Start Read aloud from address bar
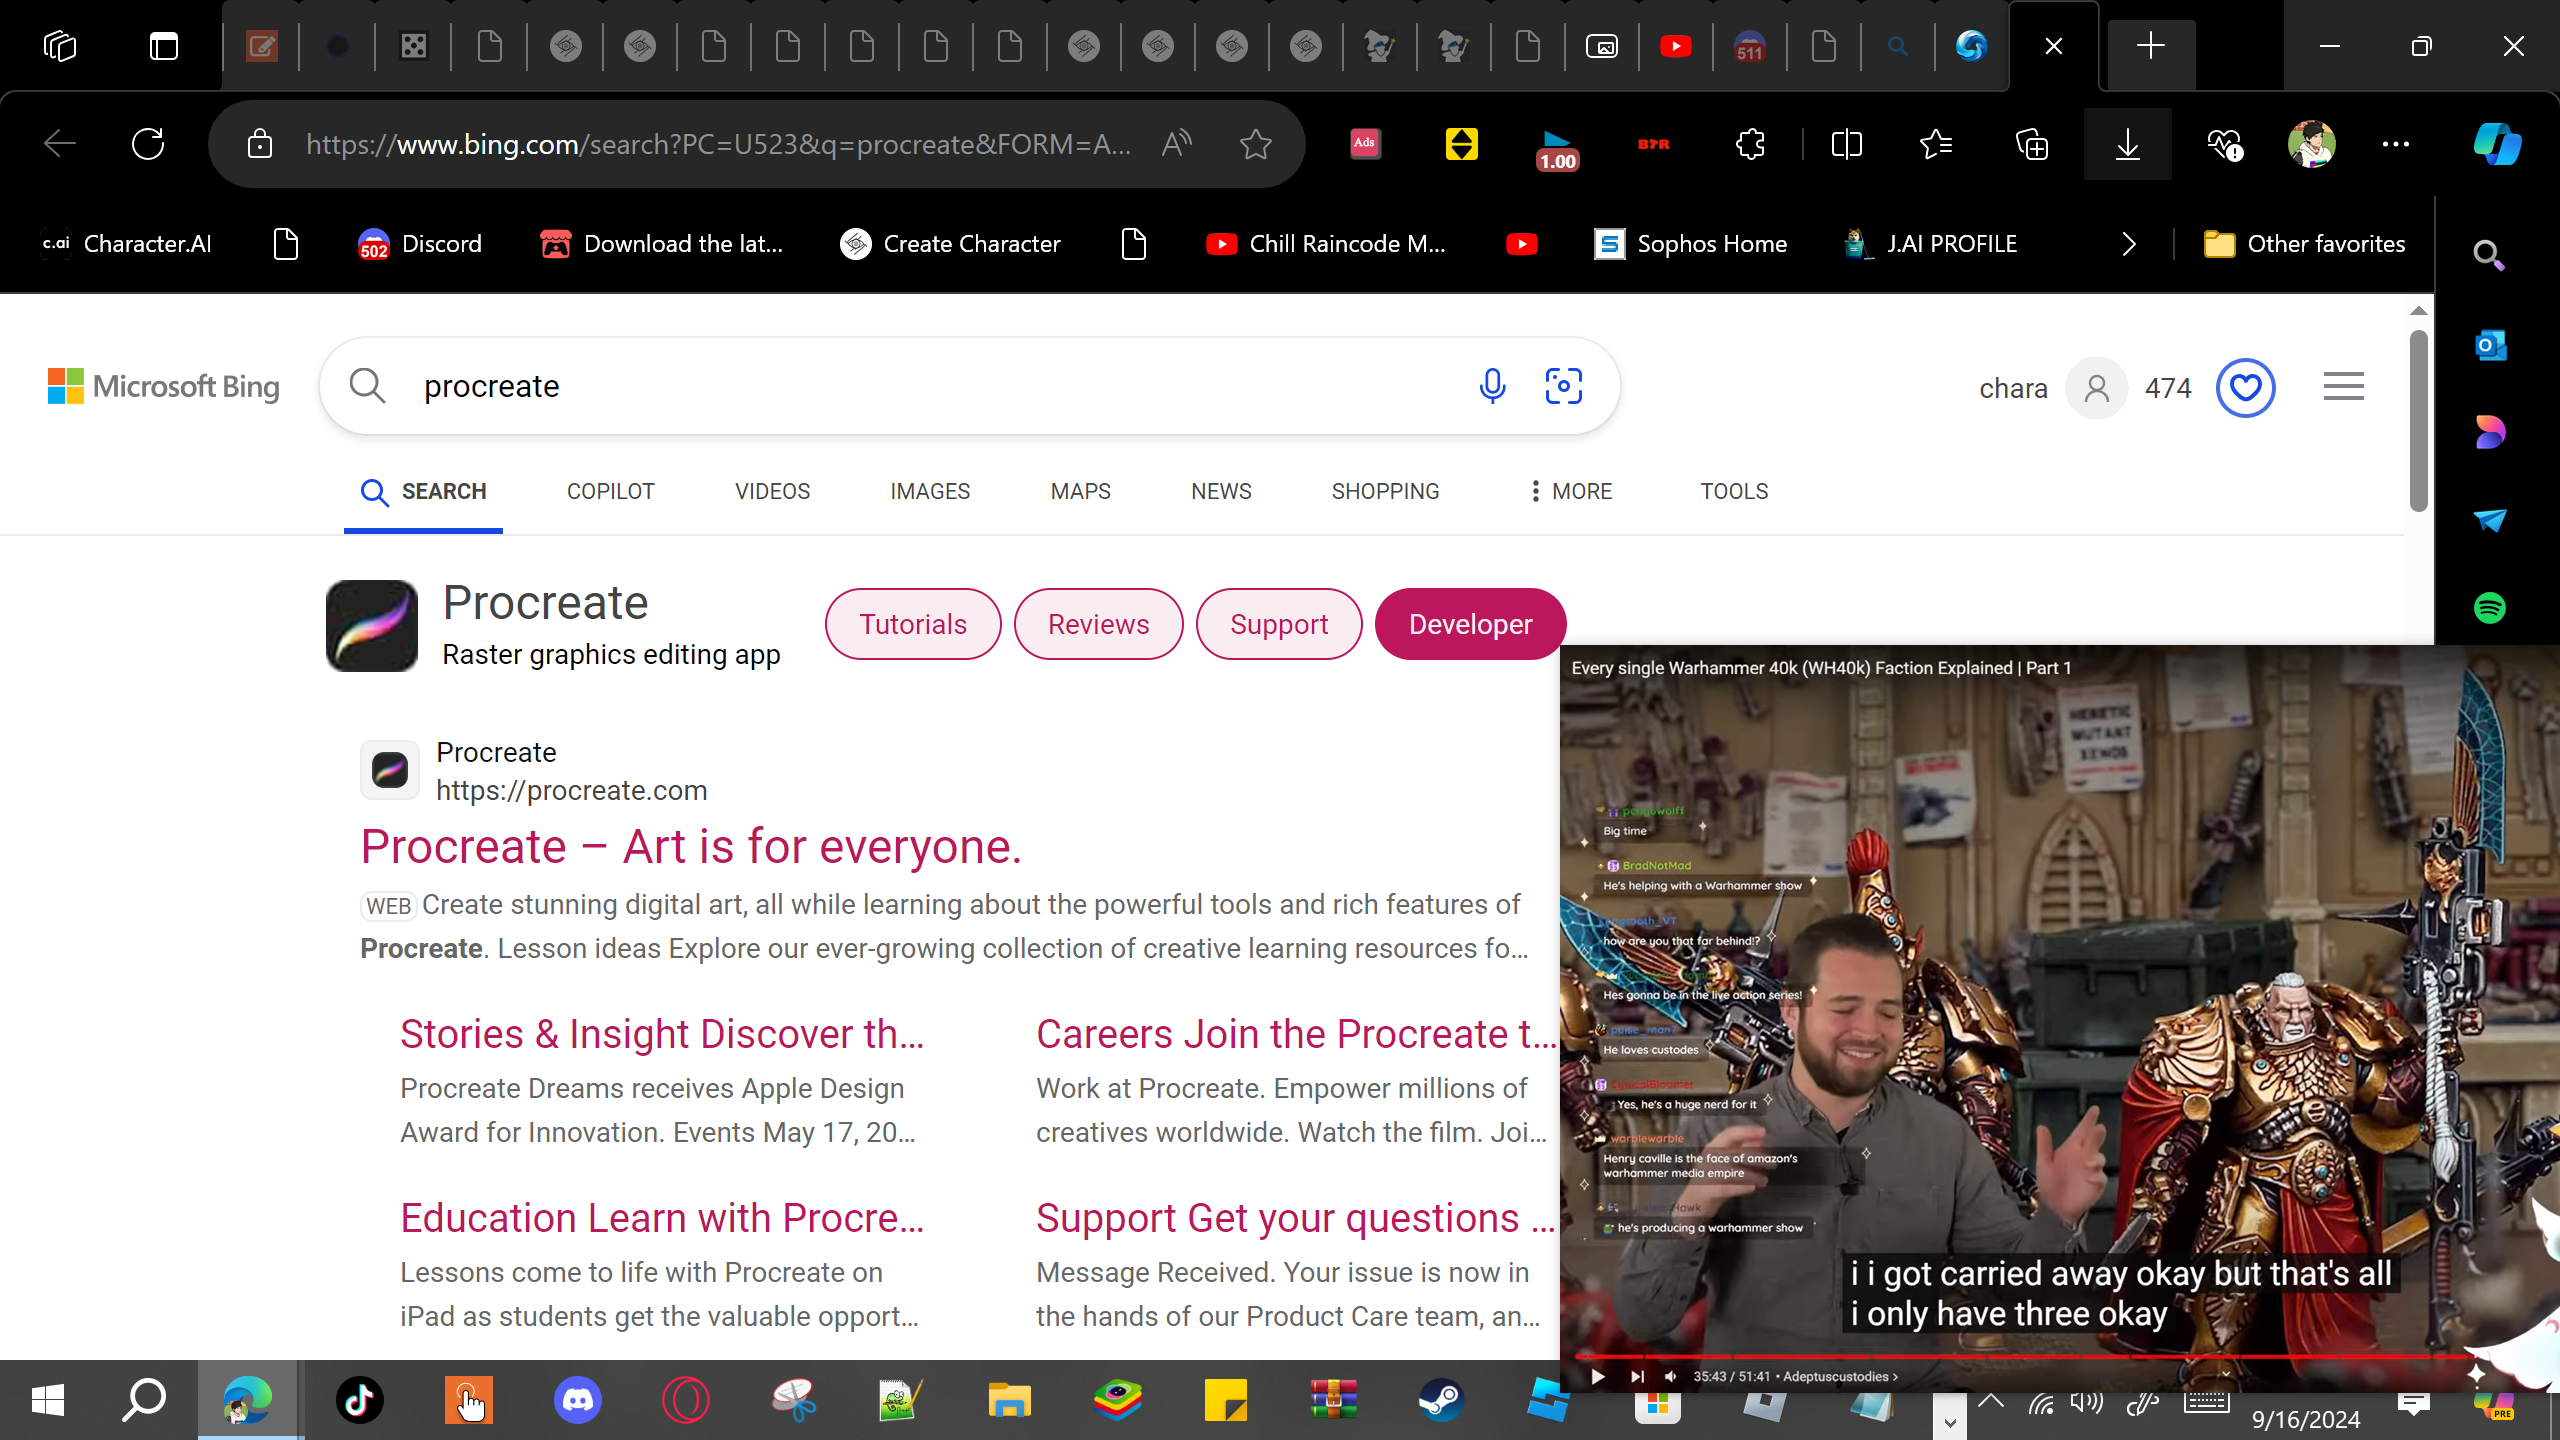Screen dimensions: 2560x1440 [1177, 144]
